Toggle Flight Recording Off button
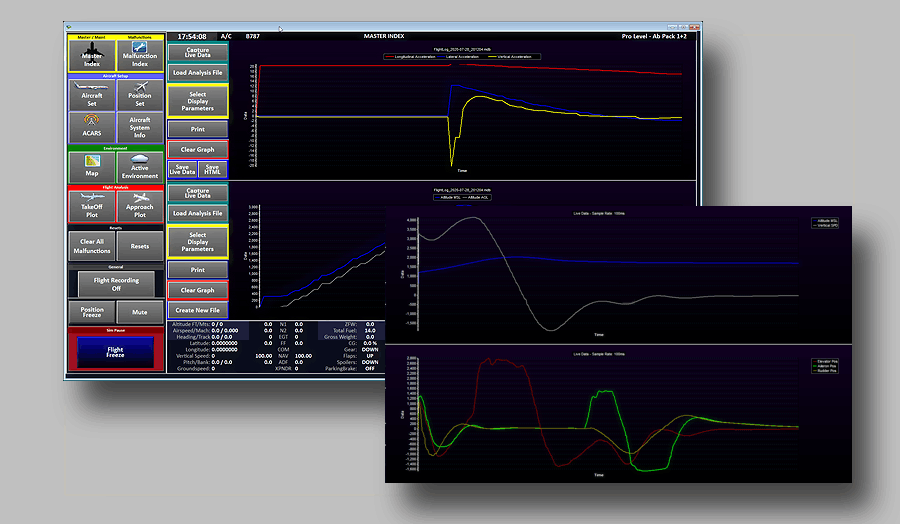This screenshot has height=524, width=900. [x=116, y=284]
